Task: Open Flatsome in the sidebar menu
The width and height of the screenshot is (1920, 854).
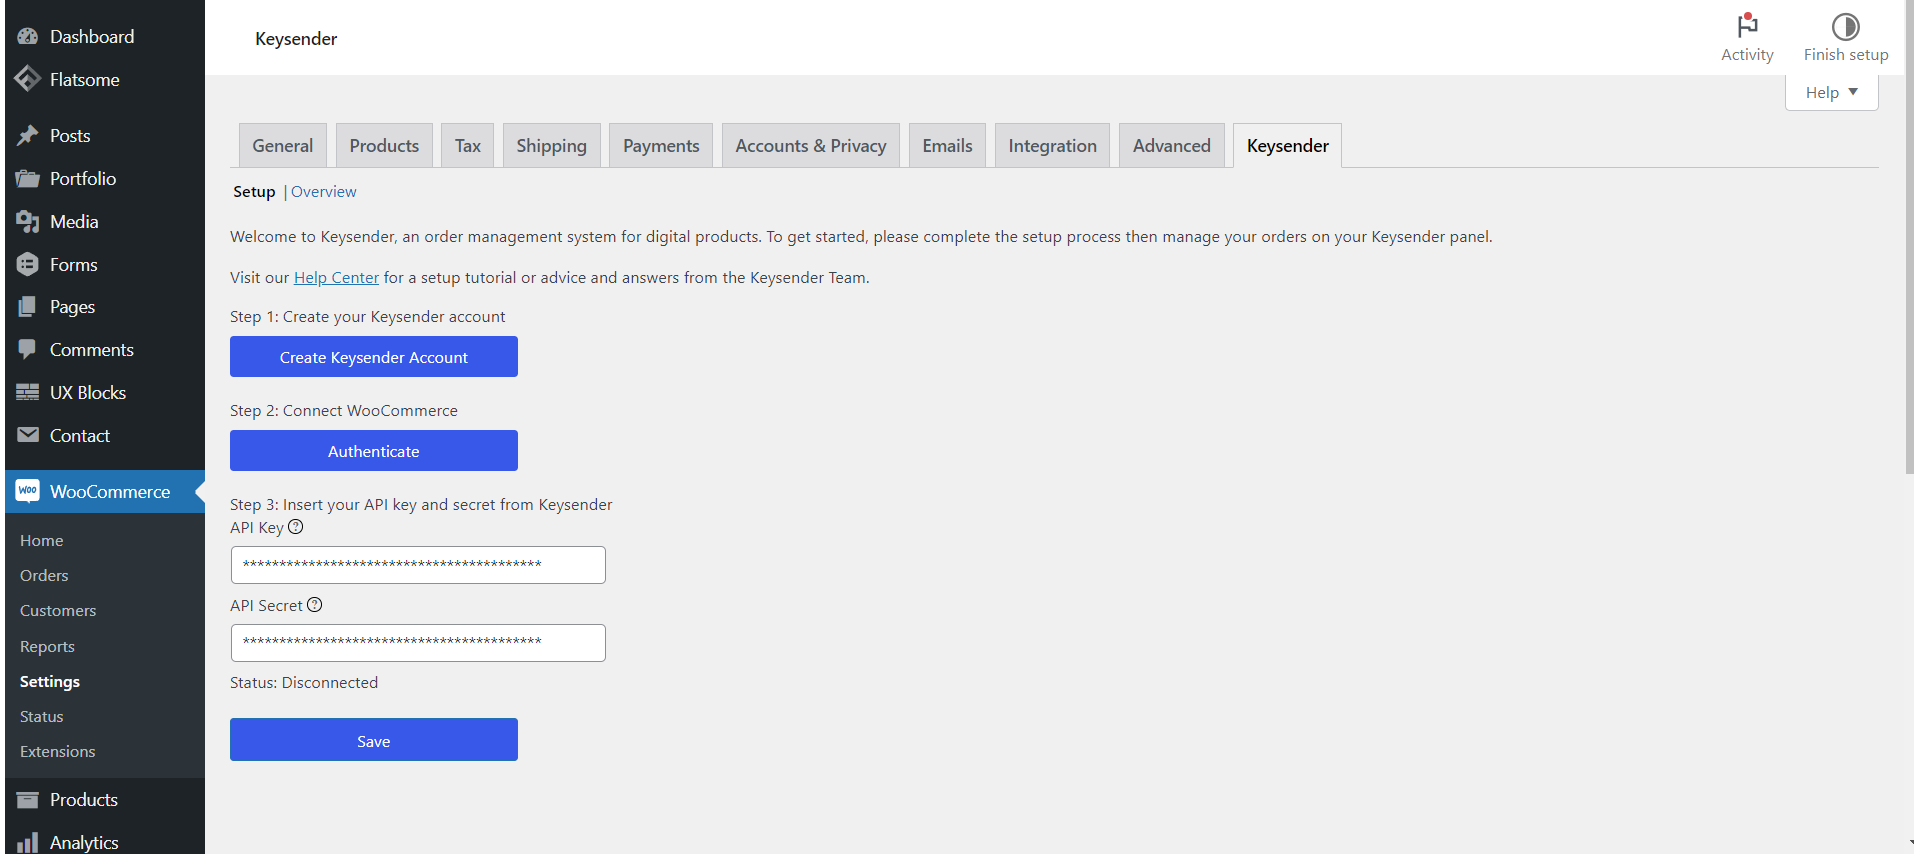Action: click(85, 79)
